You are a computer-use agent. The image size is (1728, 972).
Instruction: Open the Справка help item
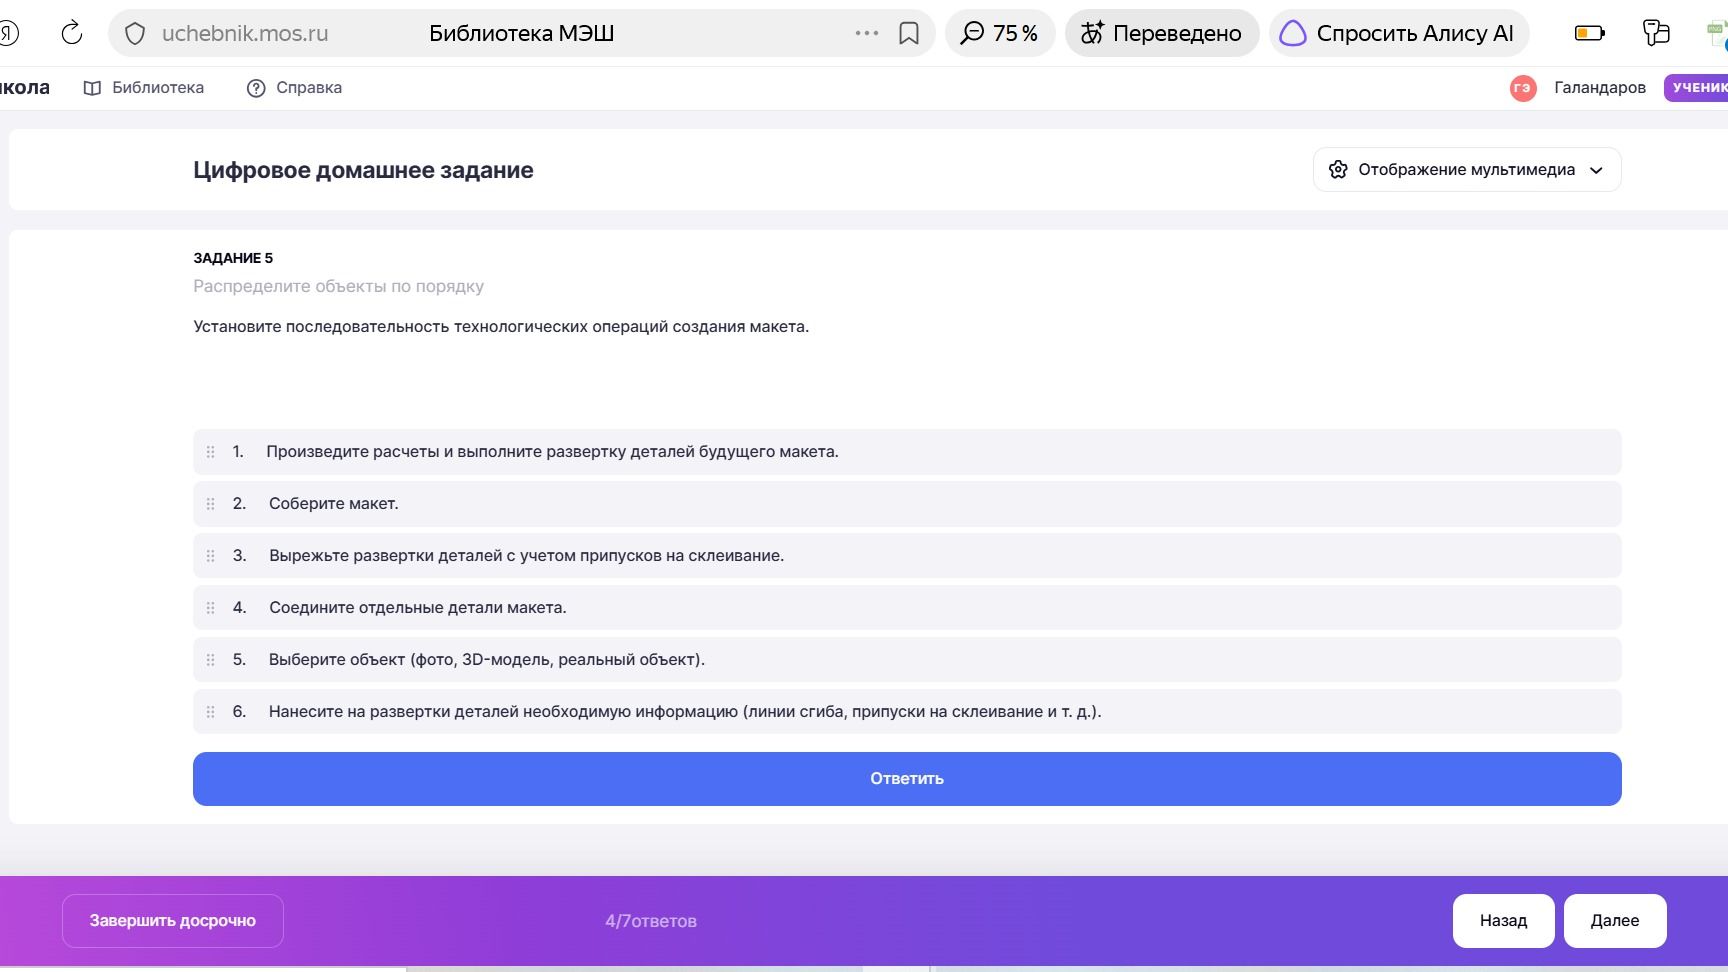tap(294, 88)
